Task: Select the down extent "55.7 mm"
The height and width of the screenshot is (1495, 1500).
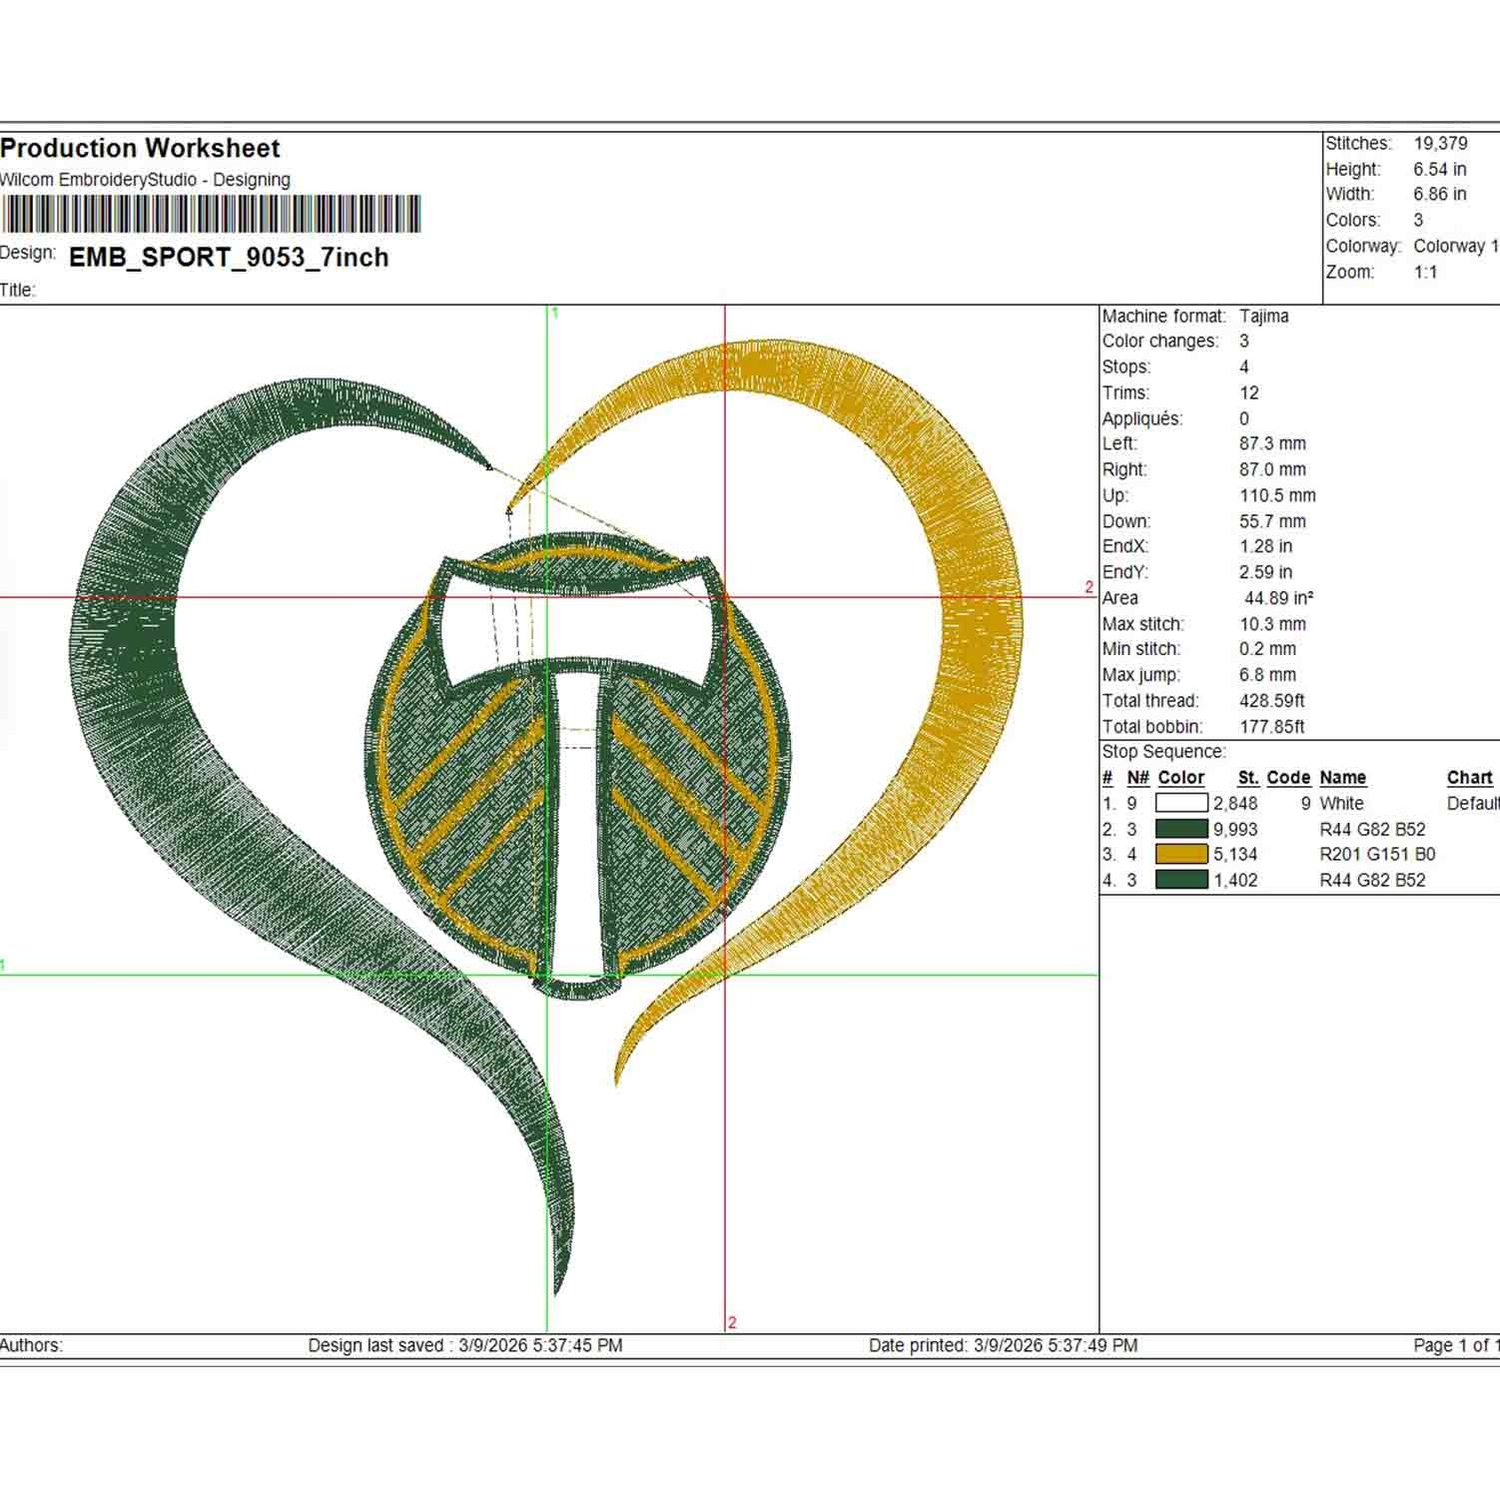Action: [x=1273, y=522]
